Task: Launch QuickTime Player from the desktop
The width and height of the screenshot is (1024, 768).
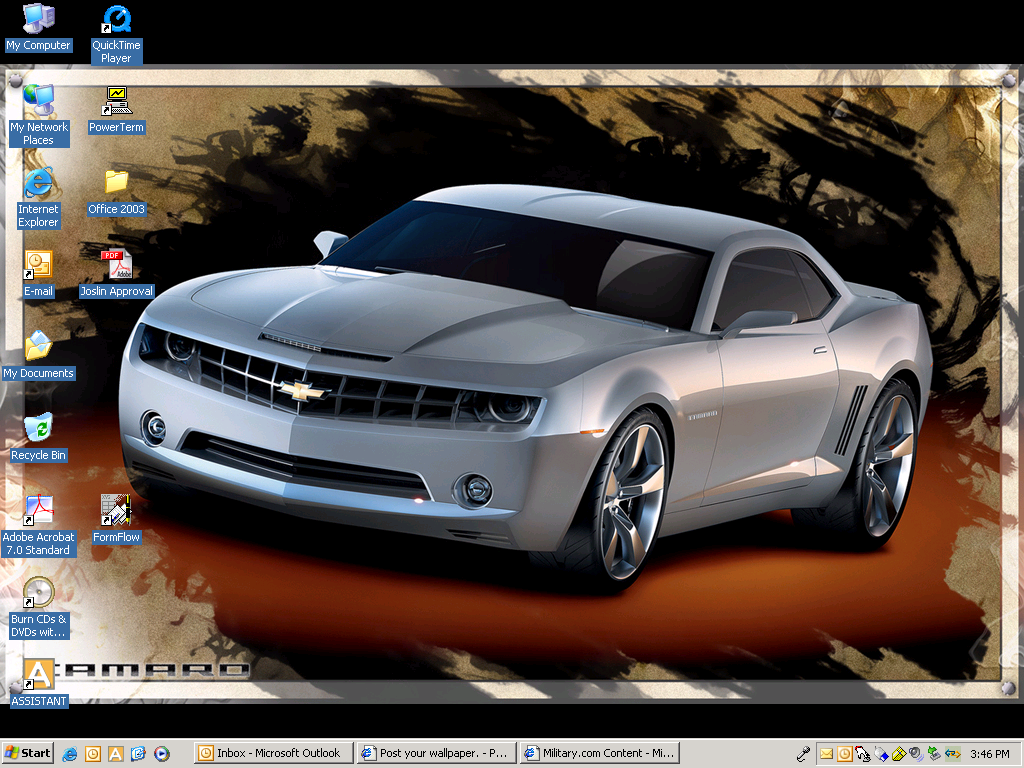Action: coord(116,19)
